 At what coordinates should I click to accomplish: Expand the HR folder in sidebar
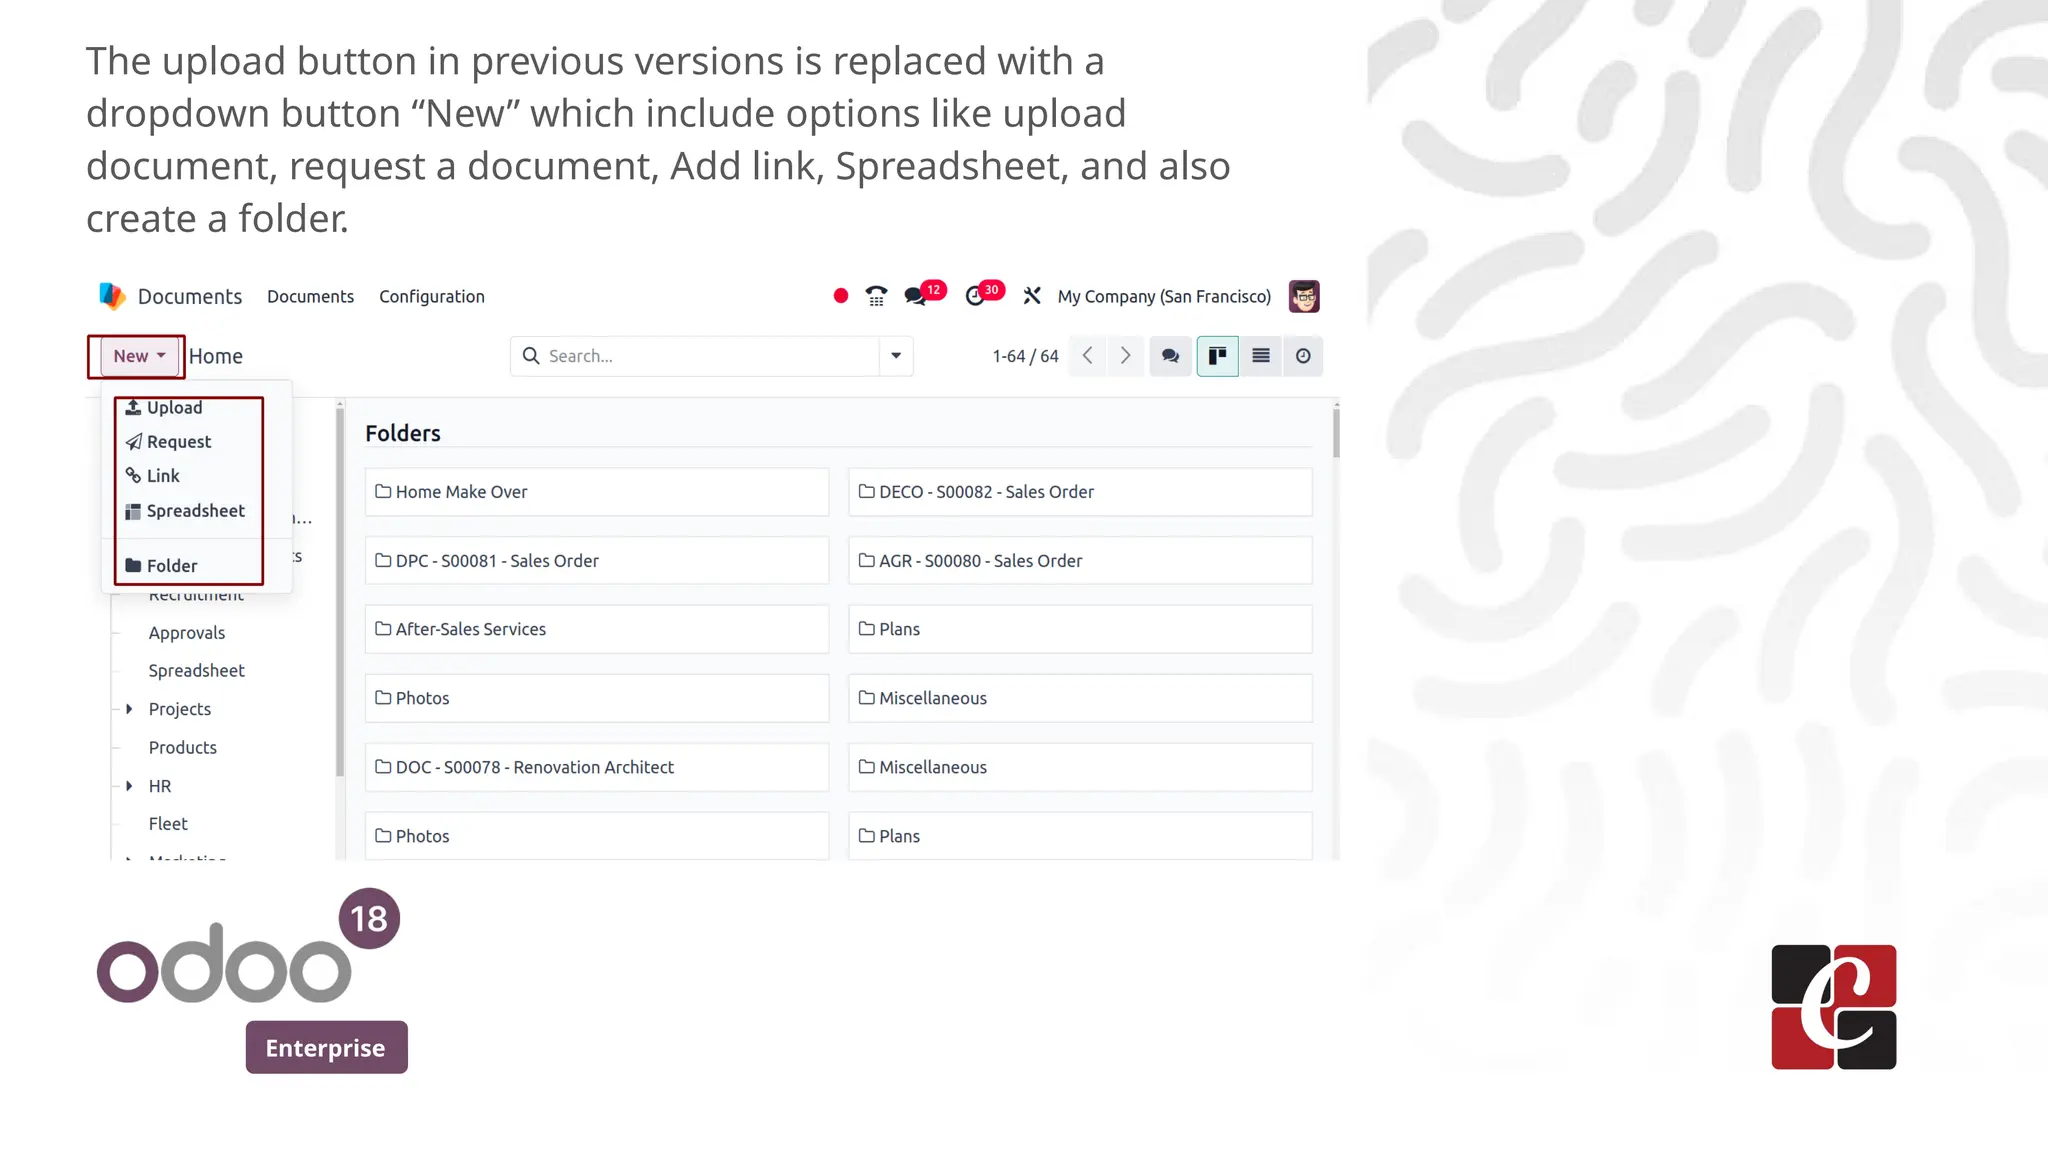(x=129, y=786)
